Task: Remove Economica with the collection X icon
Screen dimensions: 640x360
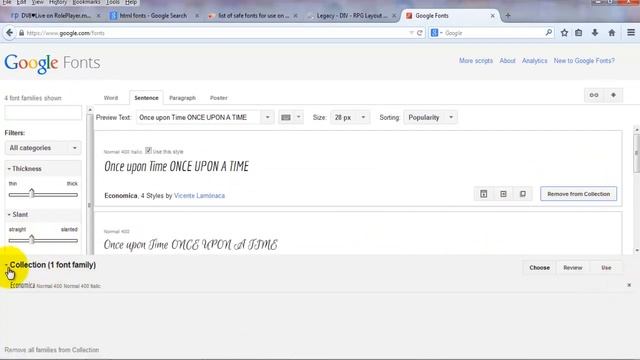Action: tap(629, 285)
